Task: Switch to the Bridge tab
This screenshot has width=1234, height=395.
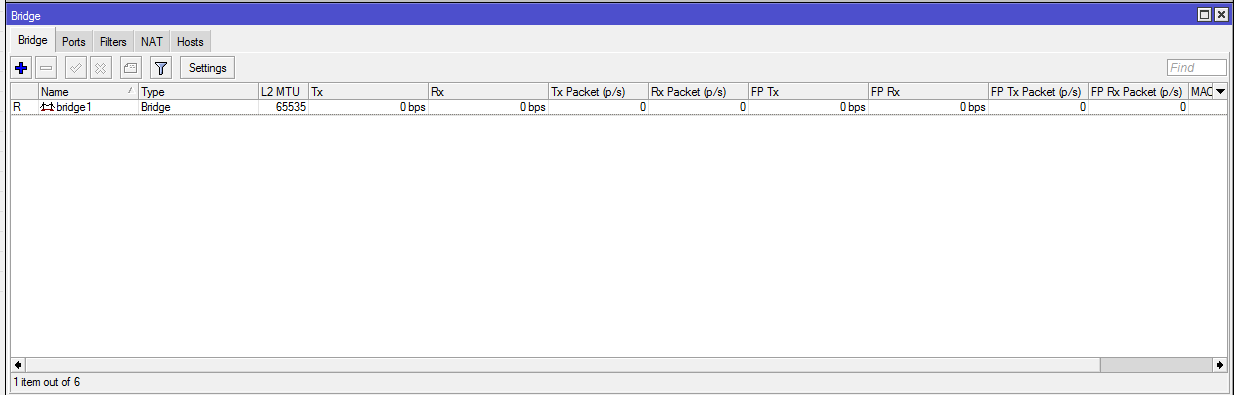Action: point(33,41)
